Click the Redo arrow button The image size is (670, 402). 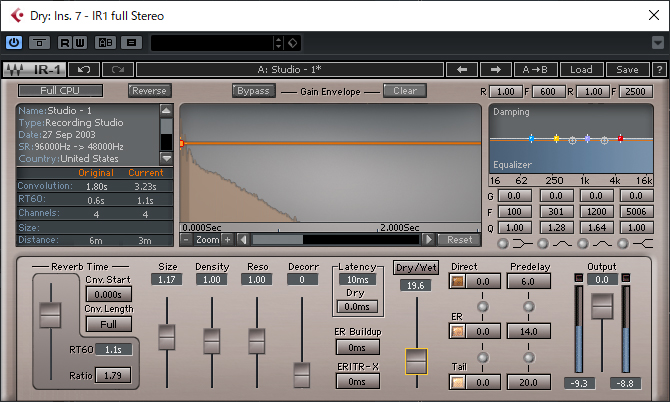[x=118, y=70]
